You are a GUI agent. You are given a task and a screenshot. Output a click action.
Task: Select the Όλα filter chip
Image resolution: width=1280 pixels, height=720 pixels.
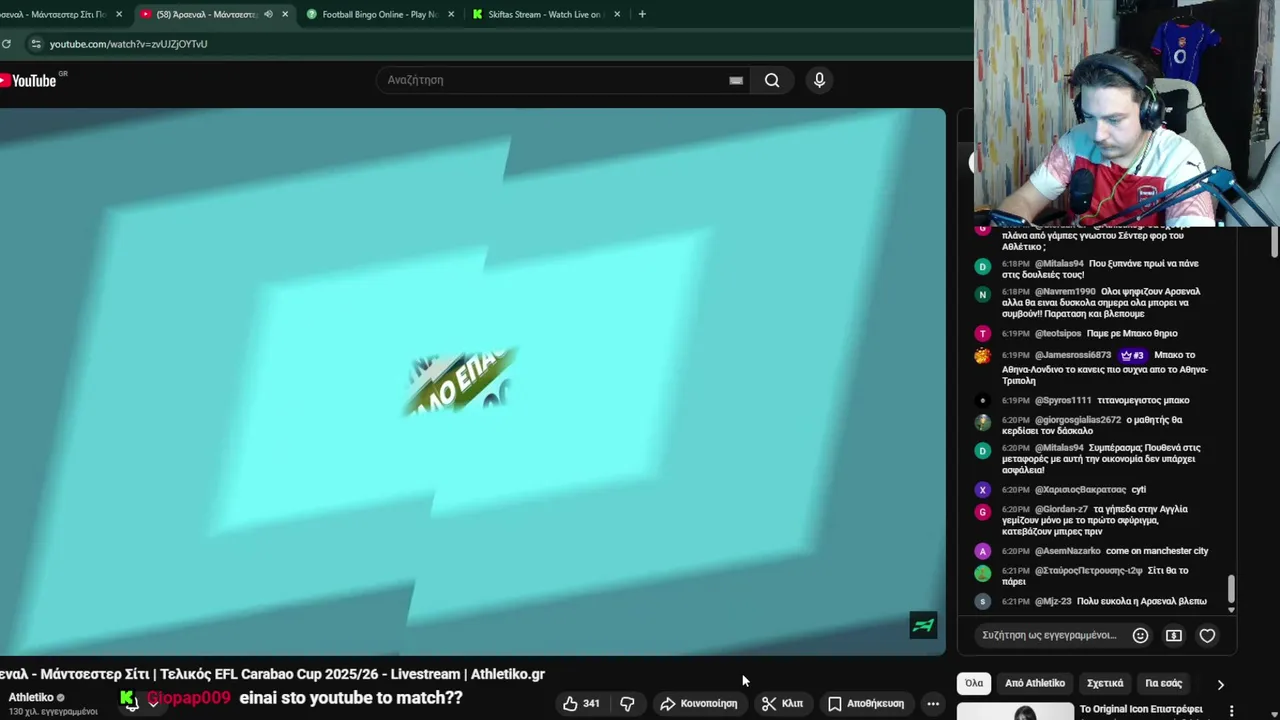(974, 683)
